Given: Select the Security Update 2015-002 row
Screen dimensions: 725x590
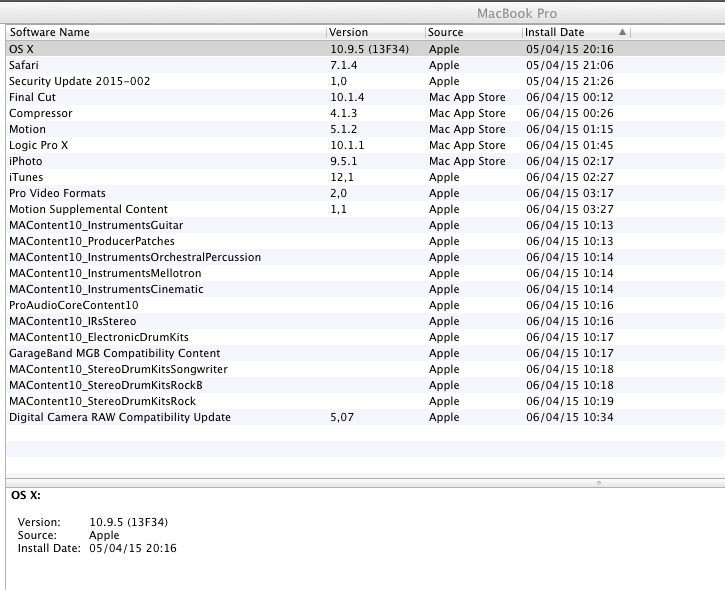Looking at the screenshot, I should [366, 81].
